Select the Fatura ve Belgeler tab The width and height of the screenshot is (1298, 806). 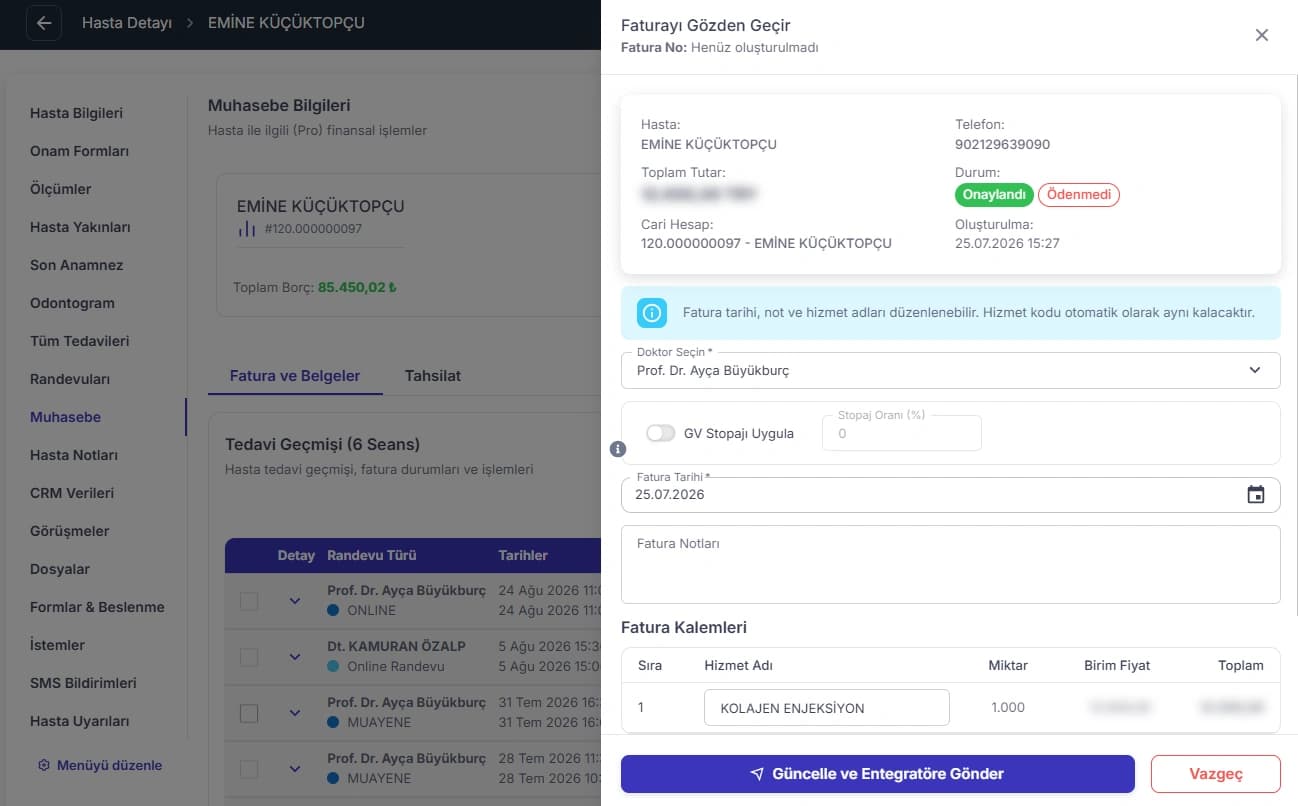pyautogui.click(x=295, y=376)
